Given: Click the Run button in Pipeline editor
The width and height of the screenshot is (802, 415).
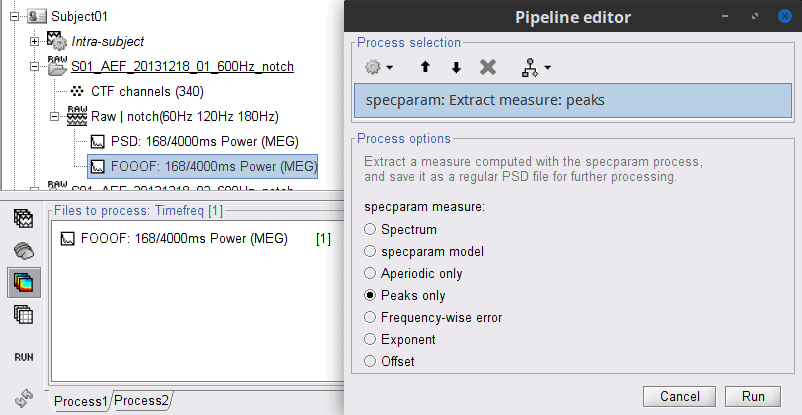Looking at the screenshot, I should tap(753, 396).
